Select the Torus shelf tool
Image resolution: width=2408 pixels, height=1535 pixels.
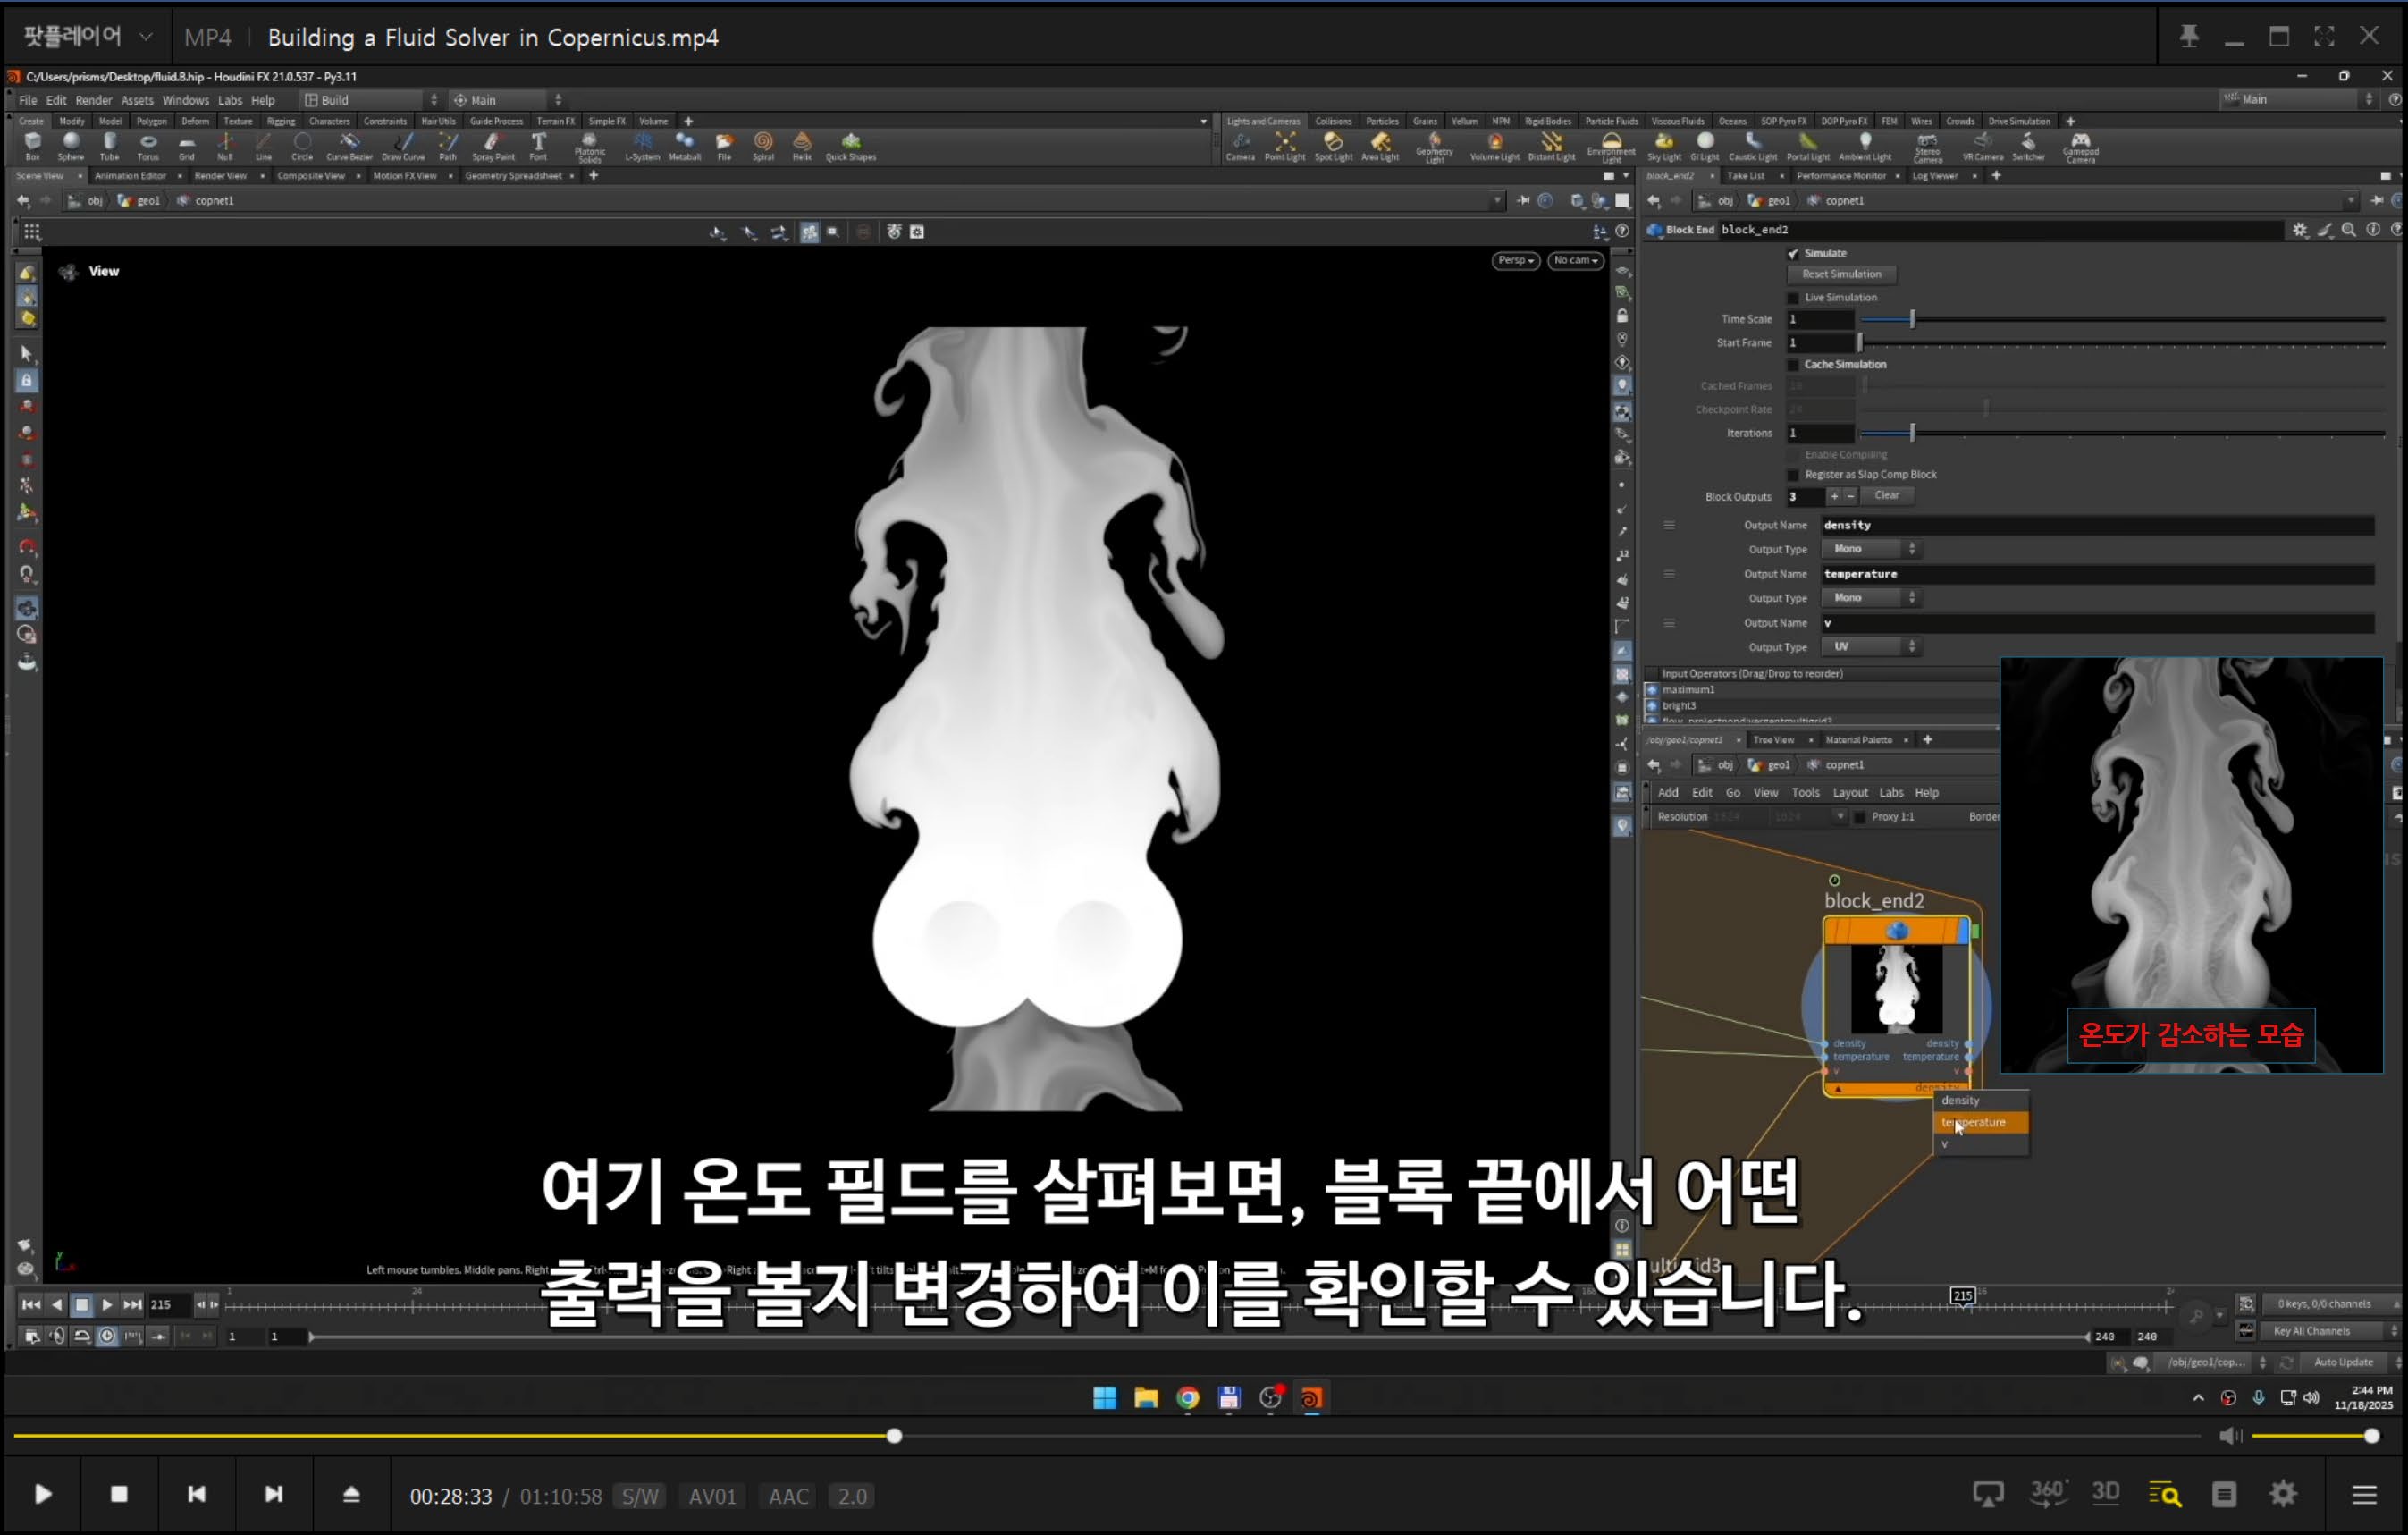[148, 146]
